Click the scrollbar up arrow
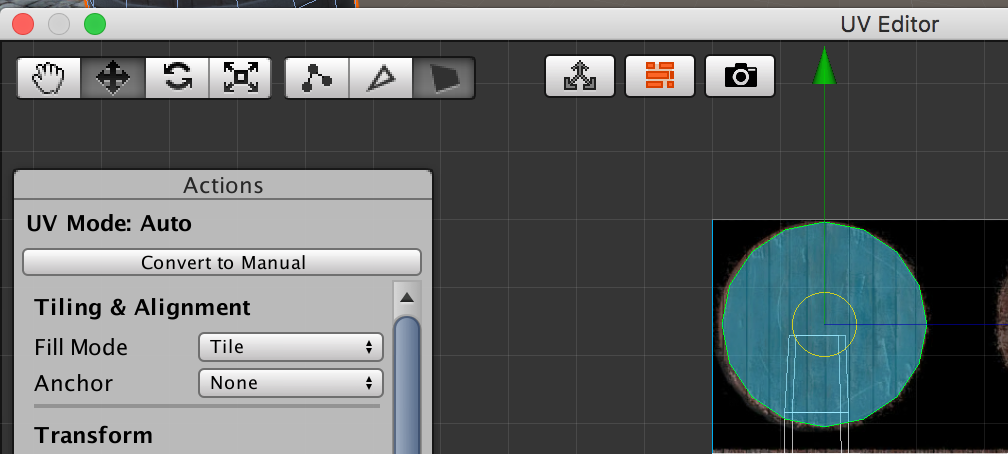 coord(406,297)
